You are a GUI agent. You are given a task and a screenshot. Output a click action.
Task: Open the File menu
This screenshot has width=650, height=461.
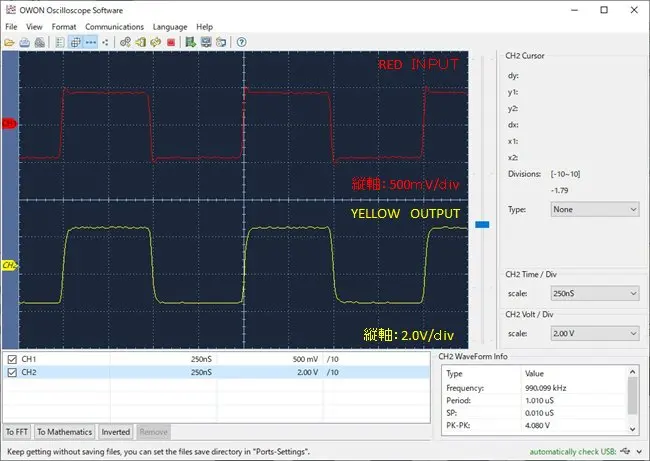click(11, 27)
